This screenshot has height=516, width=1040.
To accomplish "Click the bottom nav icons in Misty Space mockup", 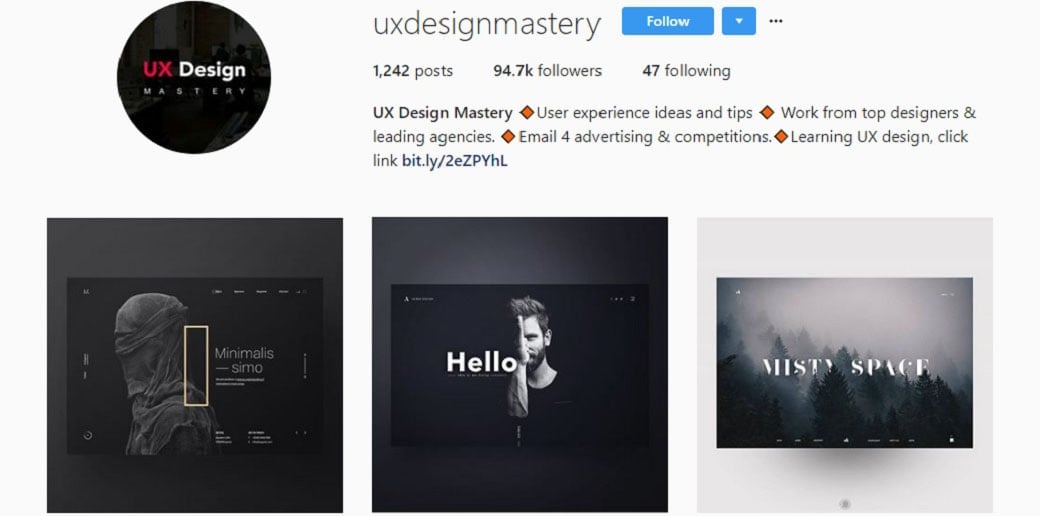I will (x=846, y=439).
